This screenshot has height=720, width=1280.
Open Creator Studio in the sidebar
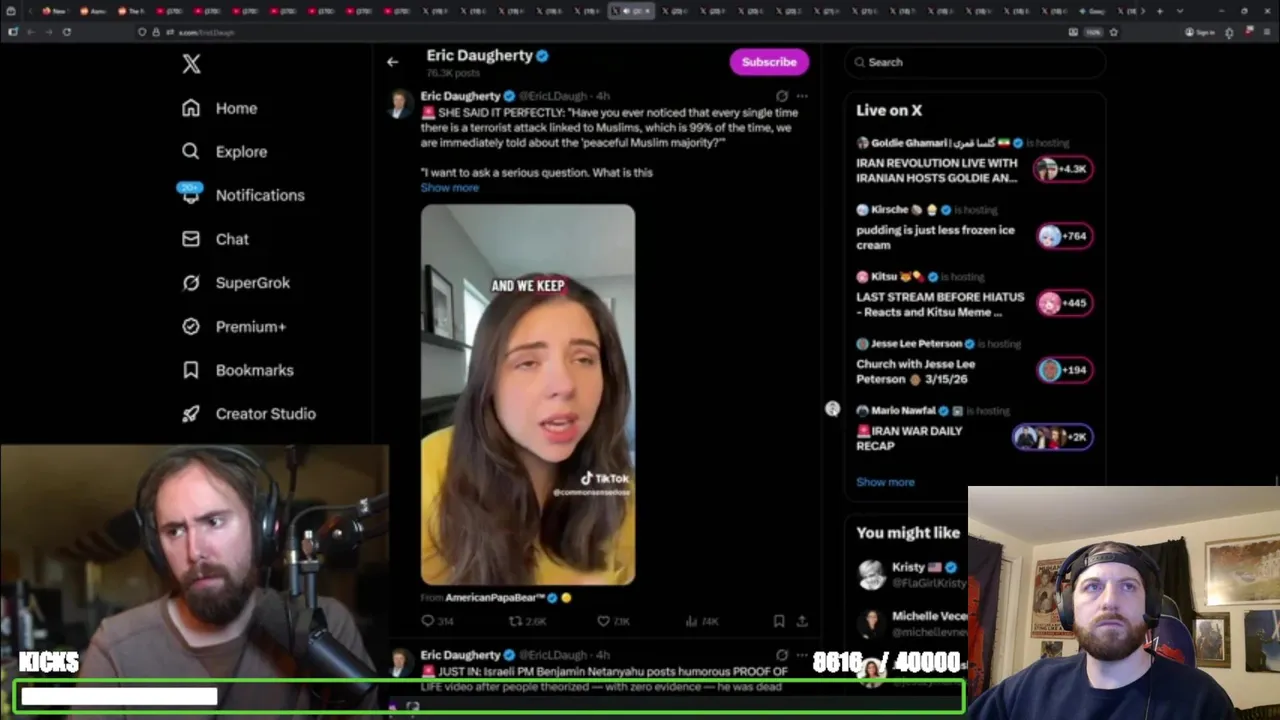pyautogui.click(x=248, y=414)
